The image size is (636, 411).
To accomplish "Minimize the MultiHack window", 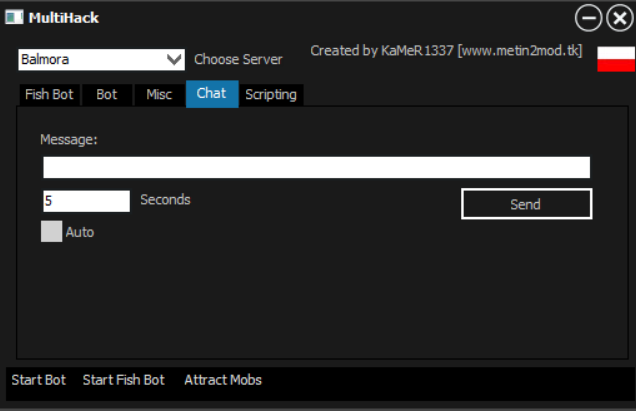I will pyautogui.click(x=588, y=18).
